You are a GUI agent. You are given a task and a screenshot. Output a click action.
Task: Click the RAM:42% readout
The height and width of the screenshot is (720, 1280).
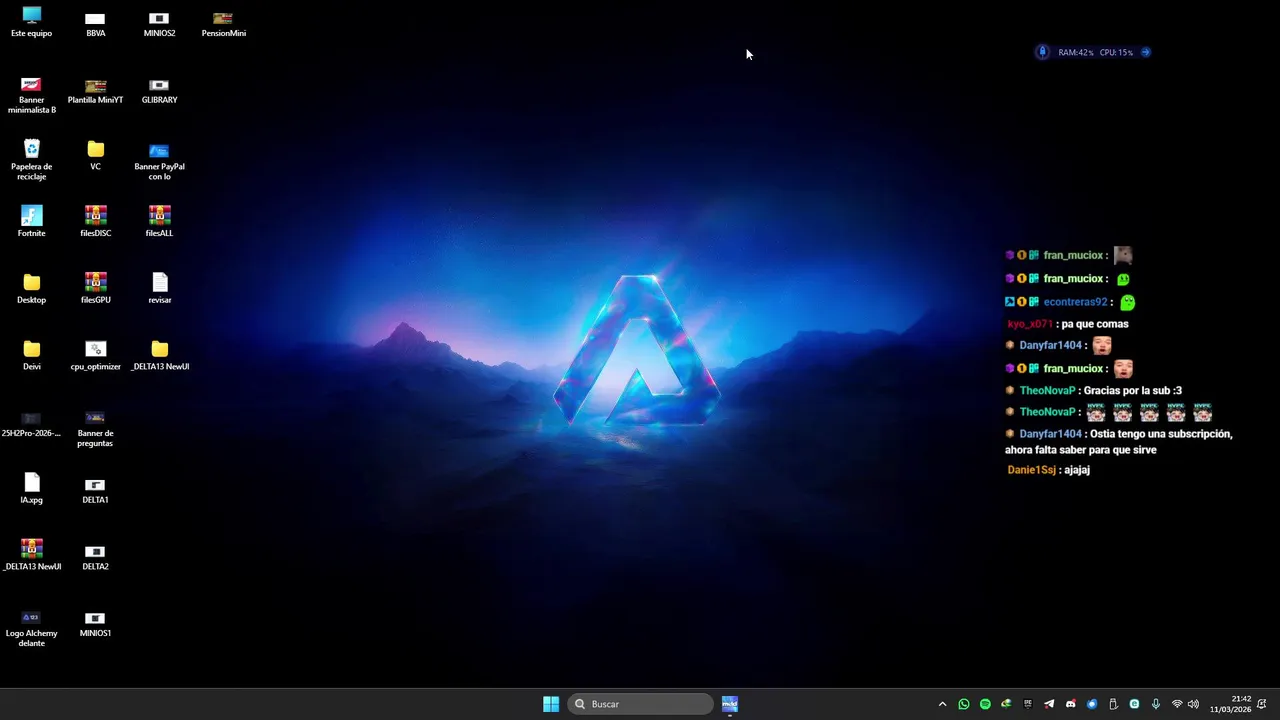(x=1076, y=52)
